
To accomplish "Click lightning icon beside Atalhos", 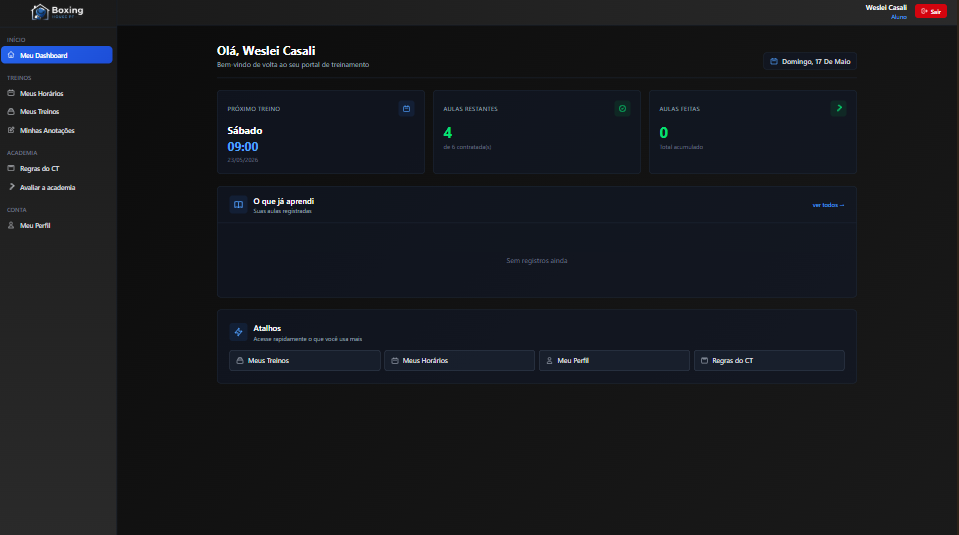I will (238, 332).
